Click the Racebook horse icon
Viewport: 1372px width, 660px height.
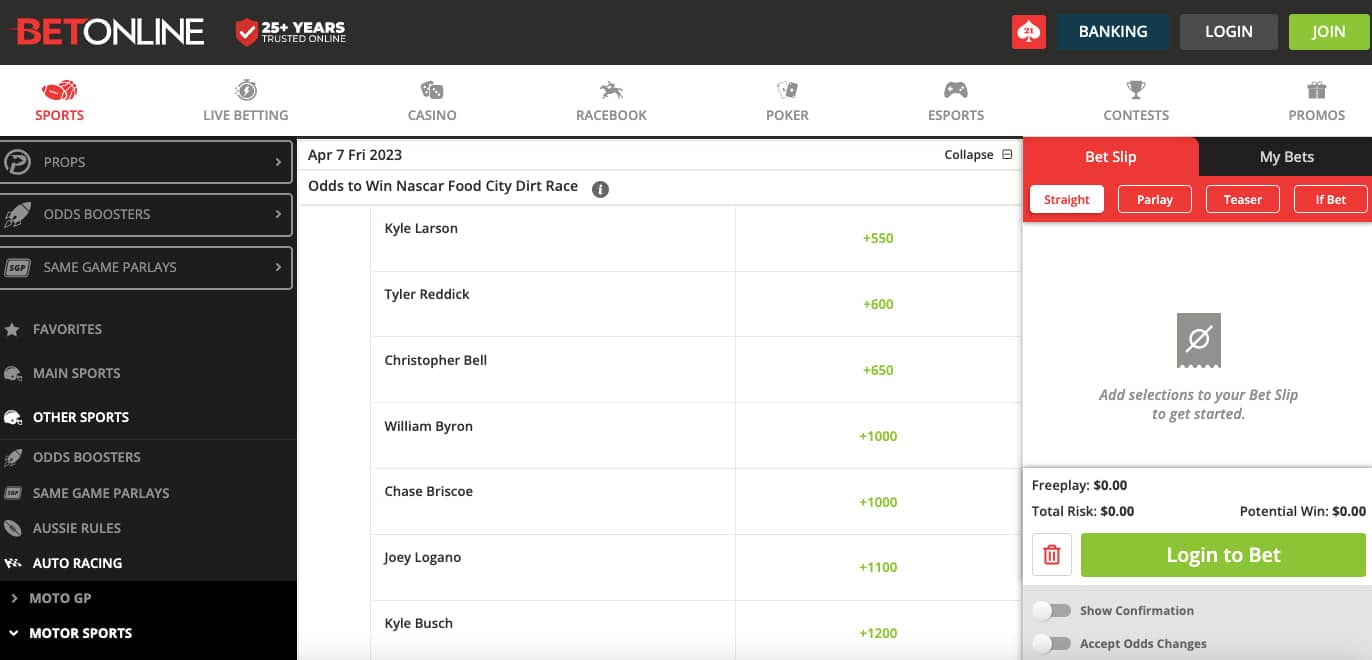(611, 90)
